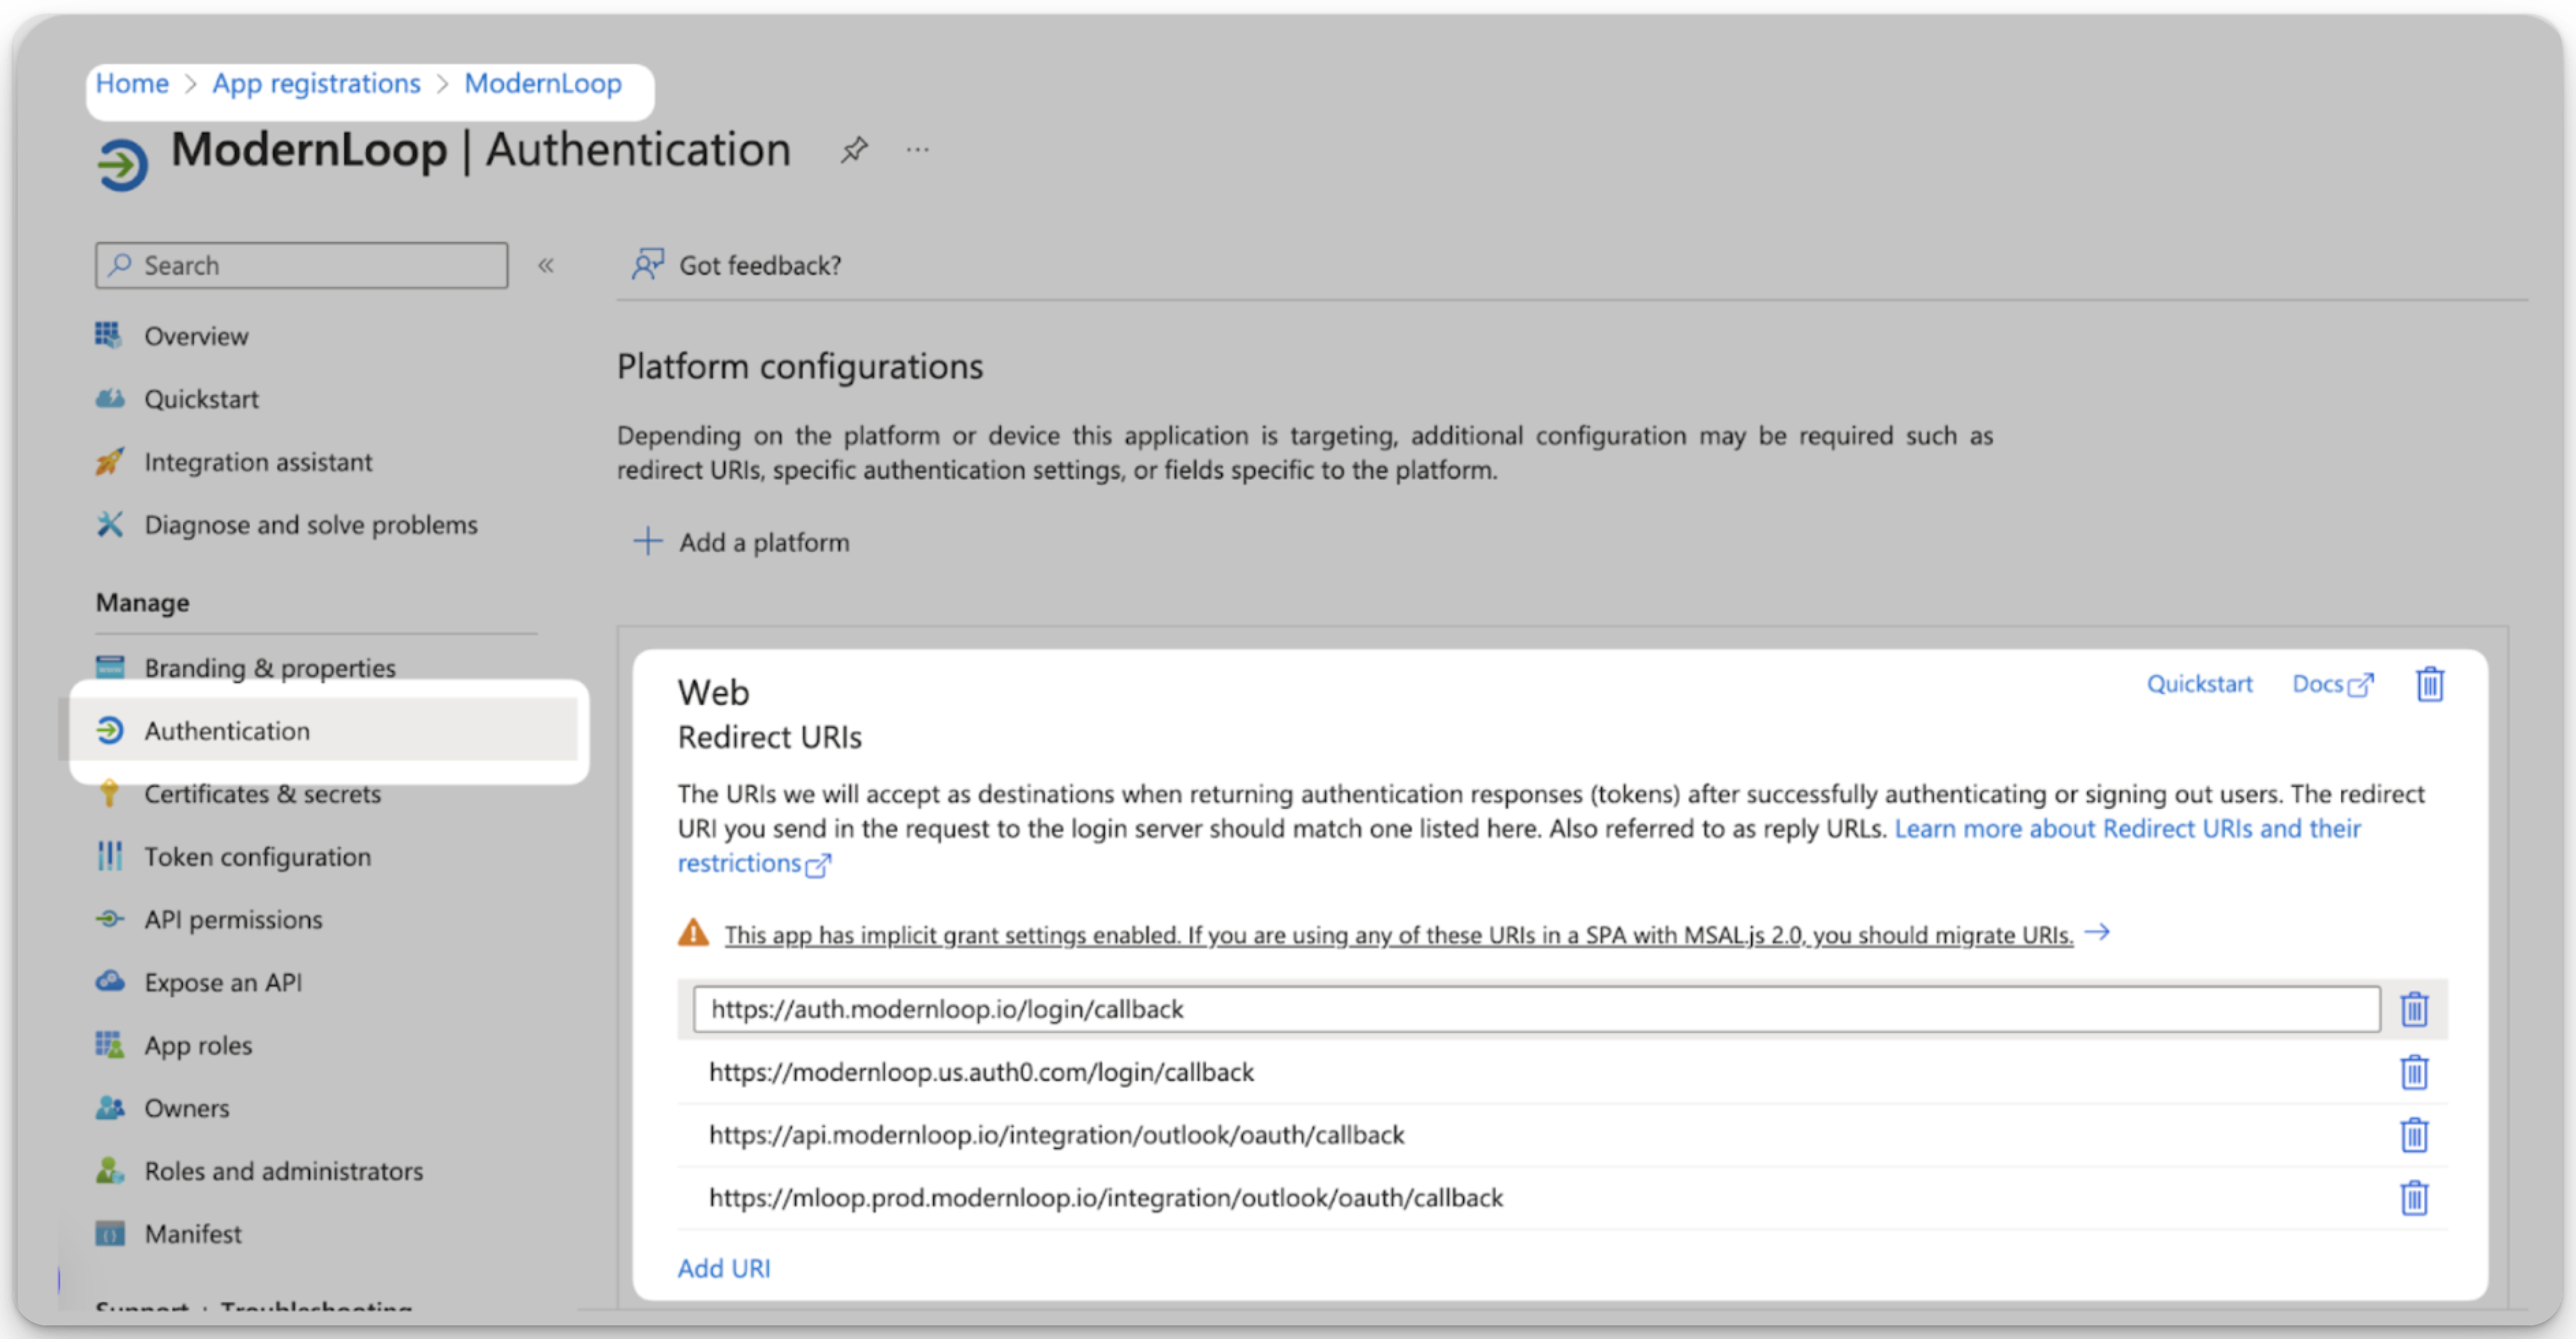This screenshot has height=1339, width=2576.
Task: Open the Web Quickstart link
Action: tap(2199, 684)
